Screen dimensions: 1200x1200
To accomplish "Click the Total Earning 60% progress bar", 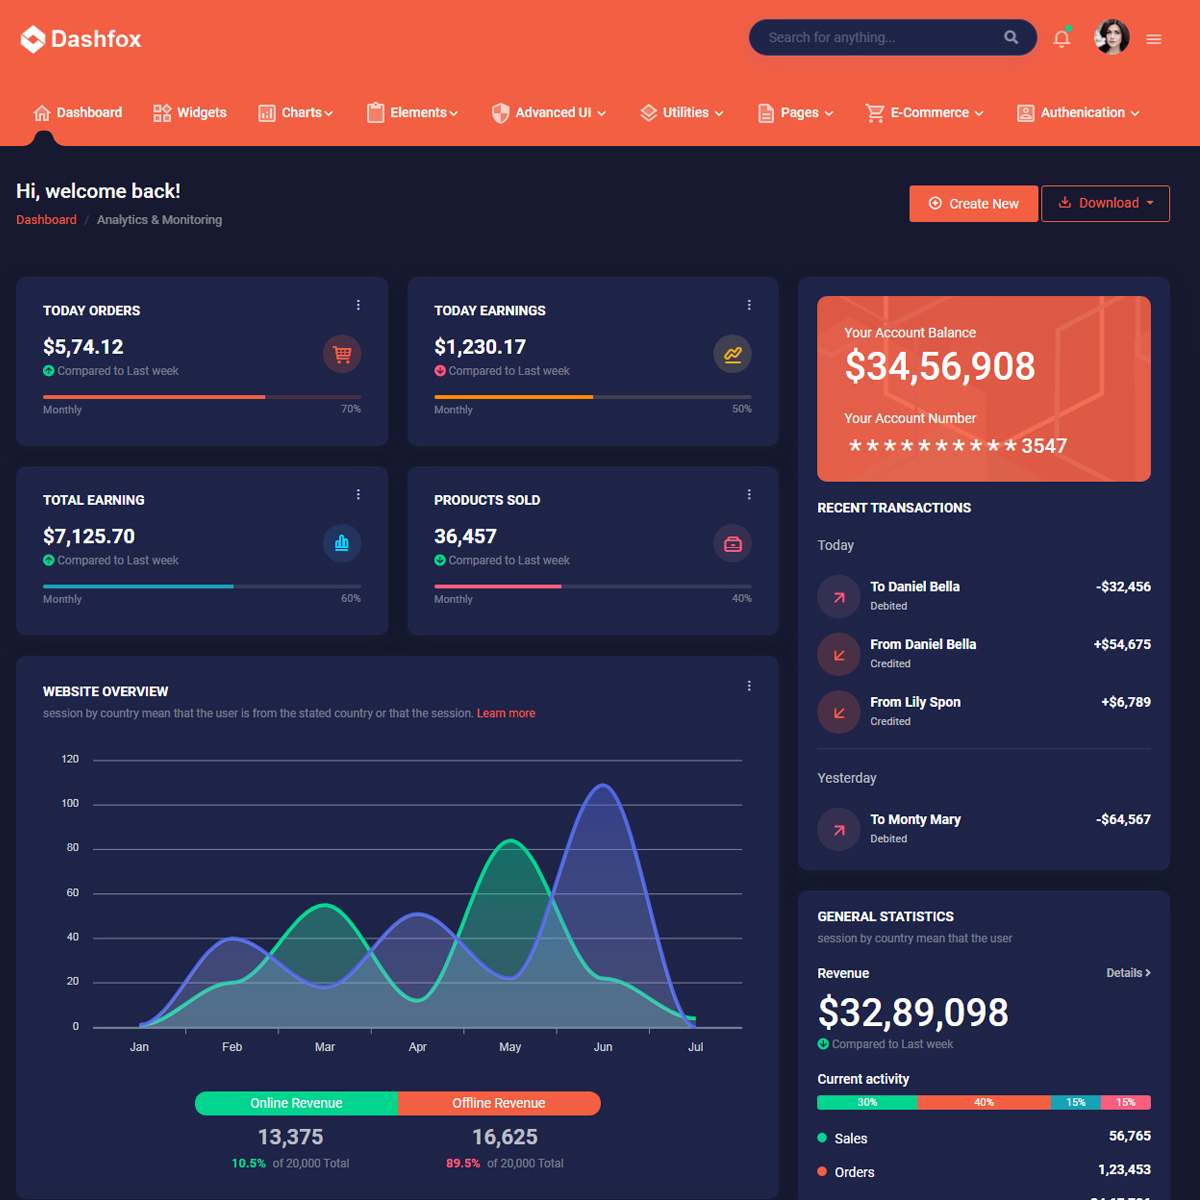I will 202,586.
